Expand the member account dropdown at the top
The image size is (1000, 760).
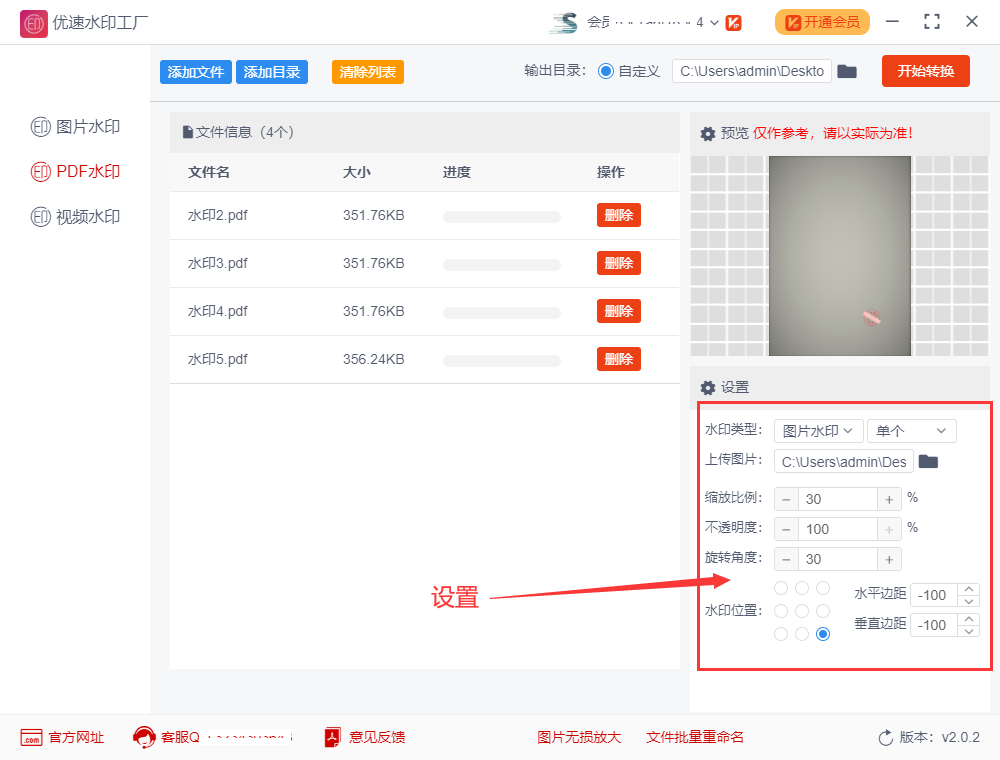[714, 21]
